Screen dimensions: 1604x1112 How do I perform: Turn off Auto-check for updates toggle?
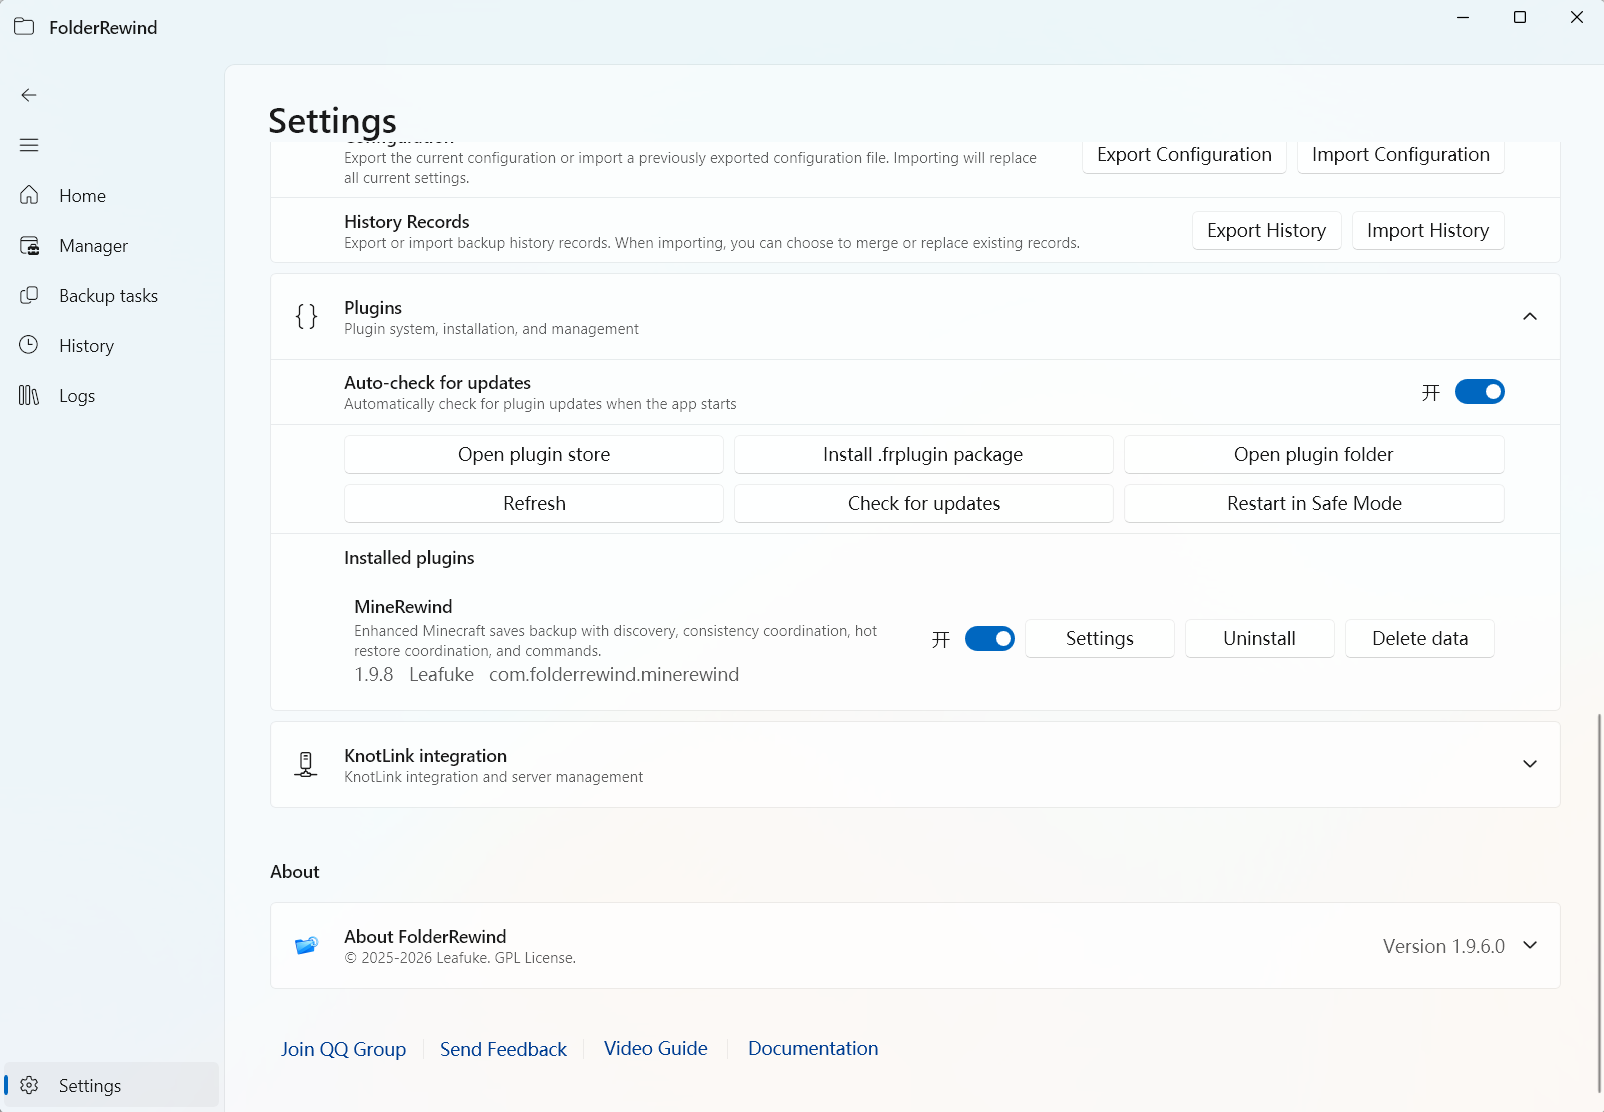1479,392
